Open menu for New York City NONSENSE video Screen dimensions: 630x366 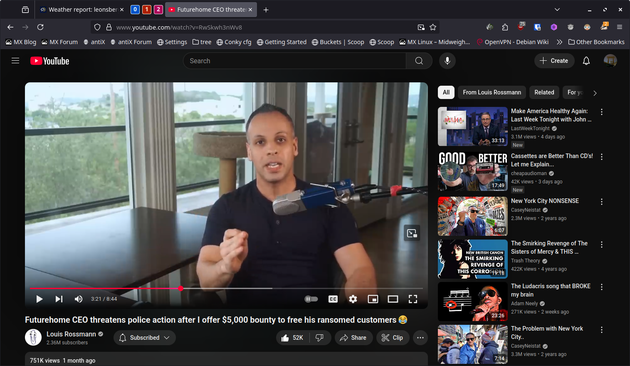point(601,202)
